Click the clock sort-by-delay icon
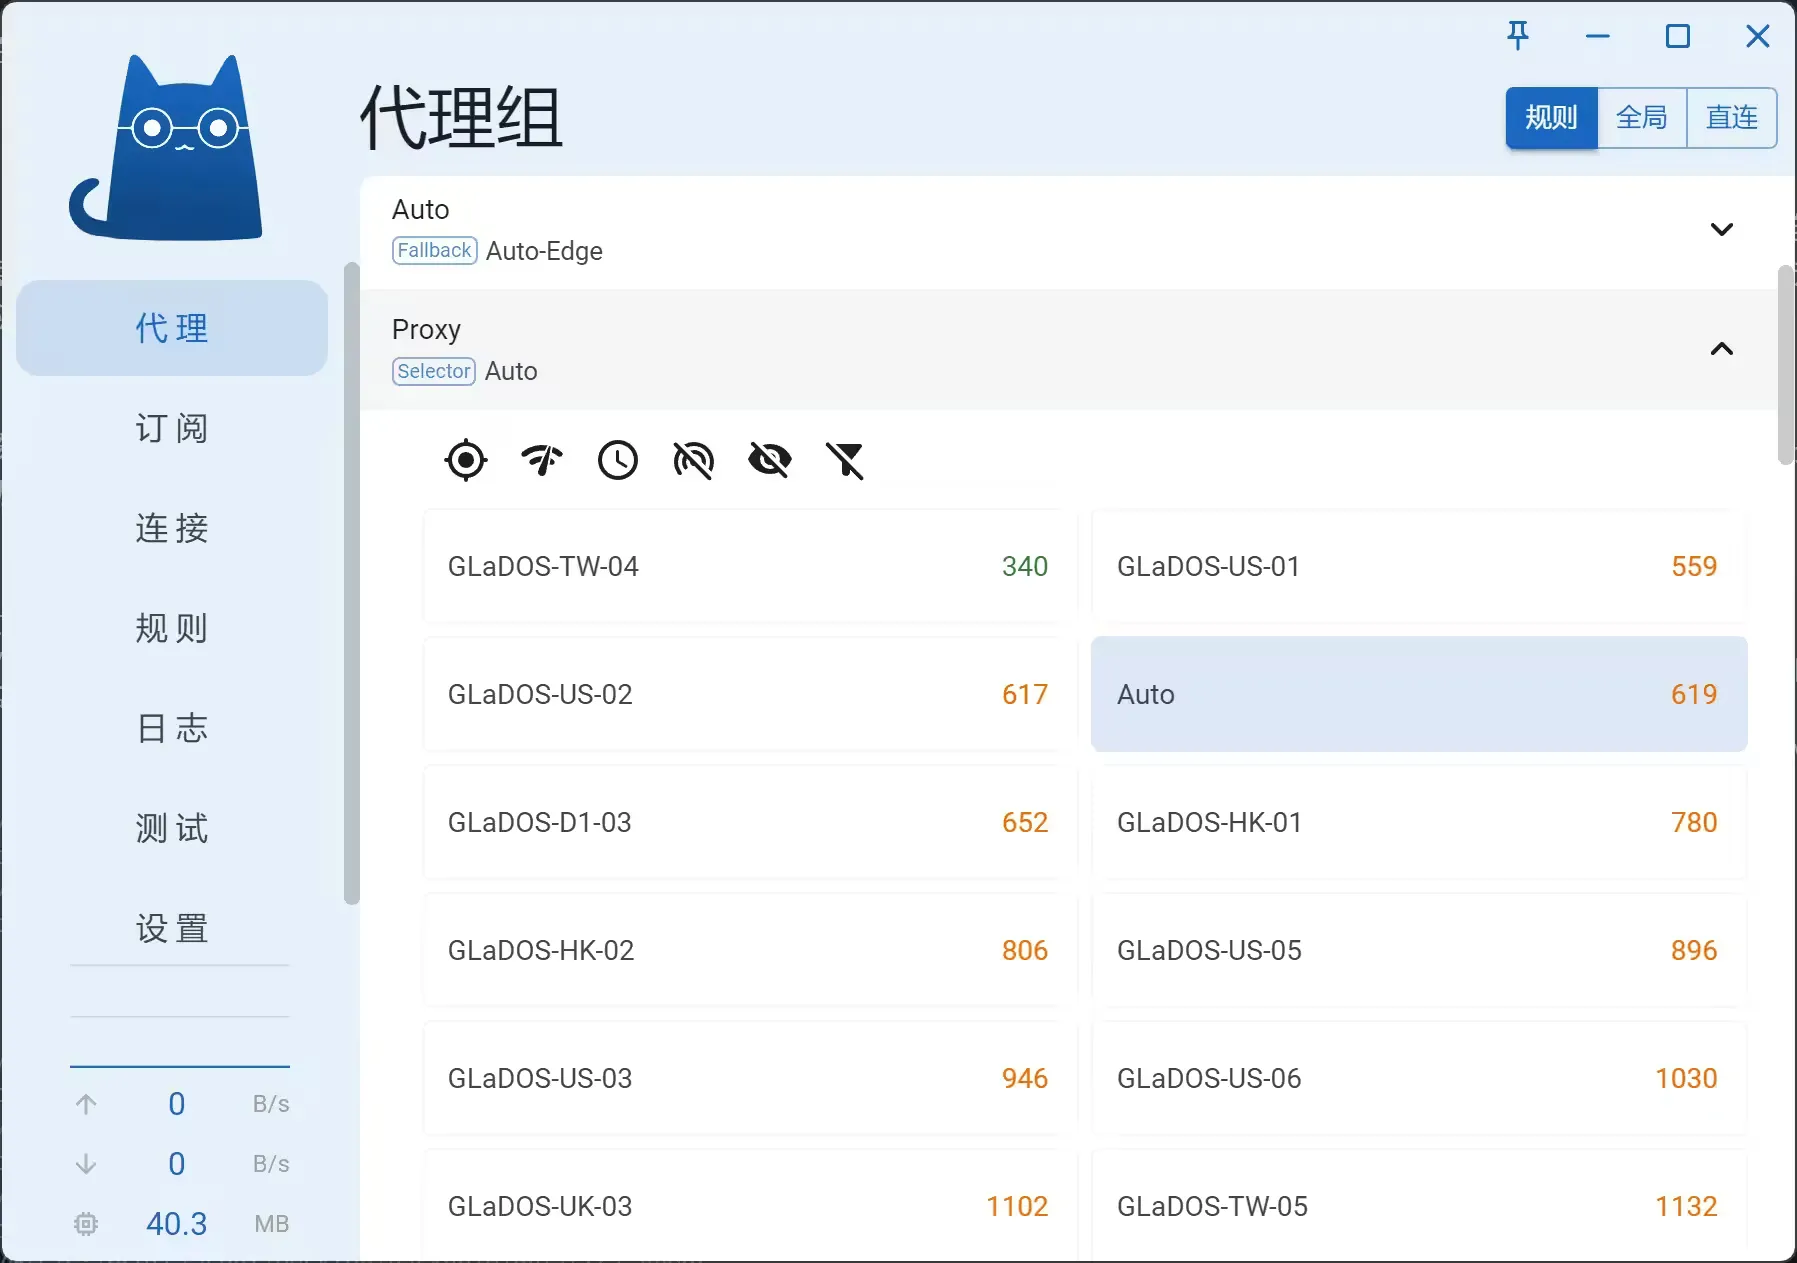The image size is (1797, 1263). (x=618, y=460)
